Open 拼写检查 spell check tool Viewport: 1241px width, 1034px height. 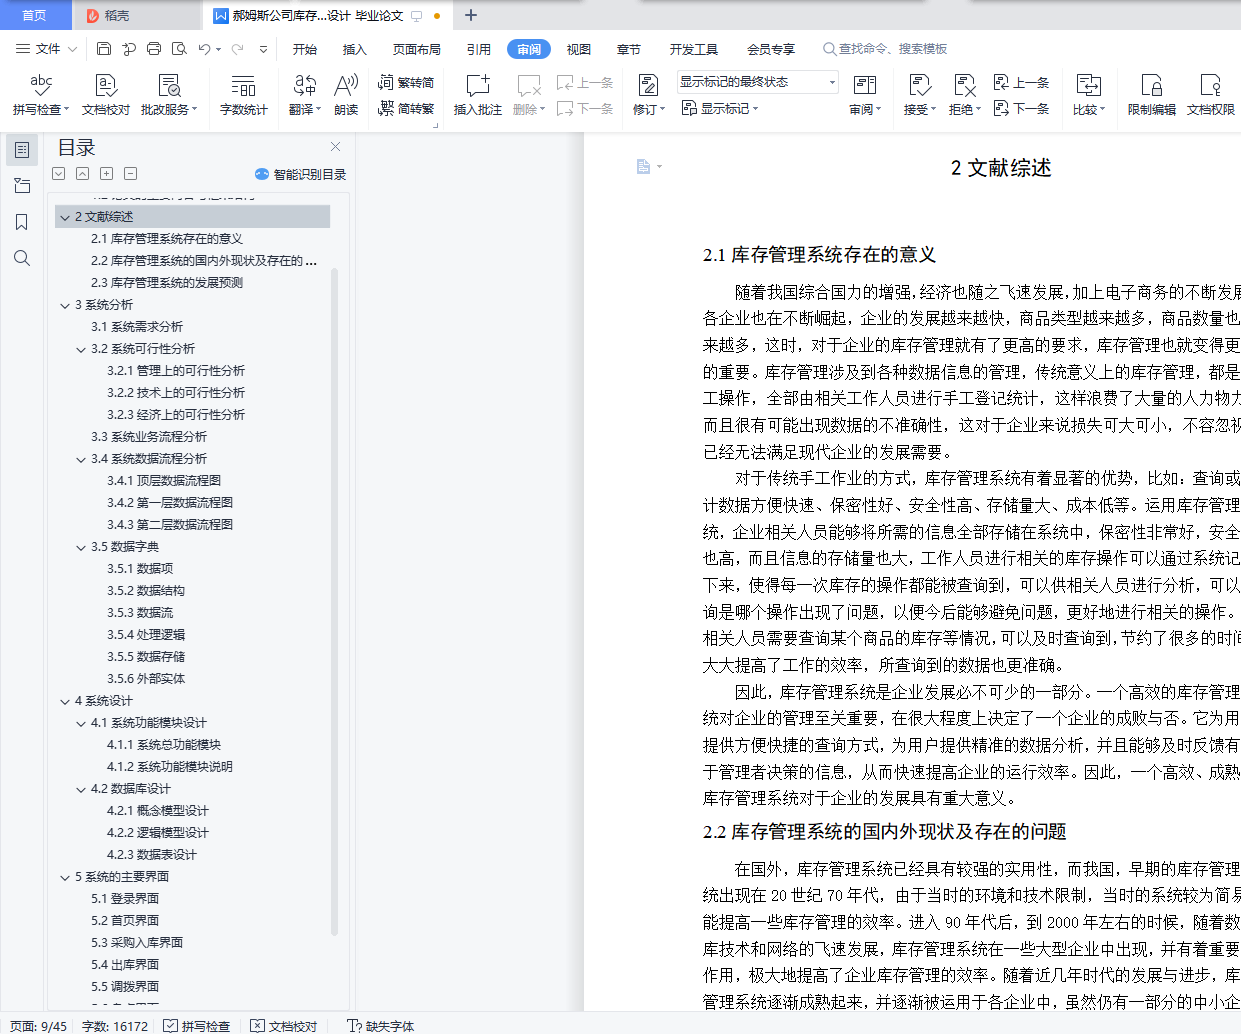(41, 94)
